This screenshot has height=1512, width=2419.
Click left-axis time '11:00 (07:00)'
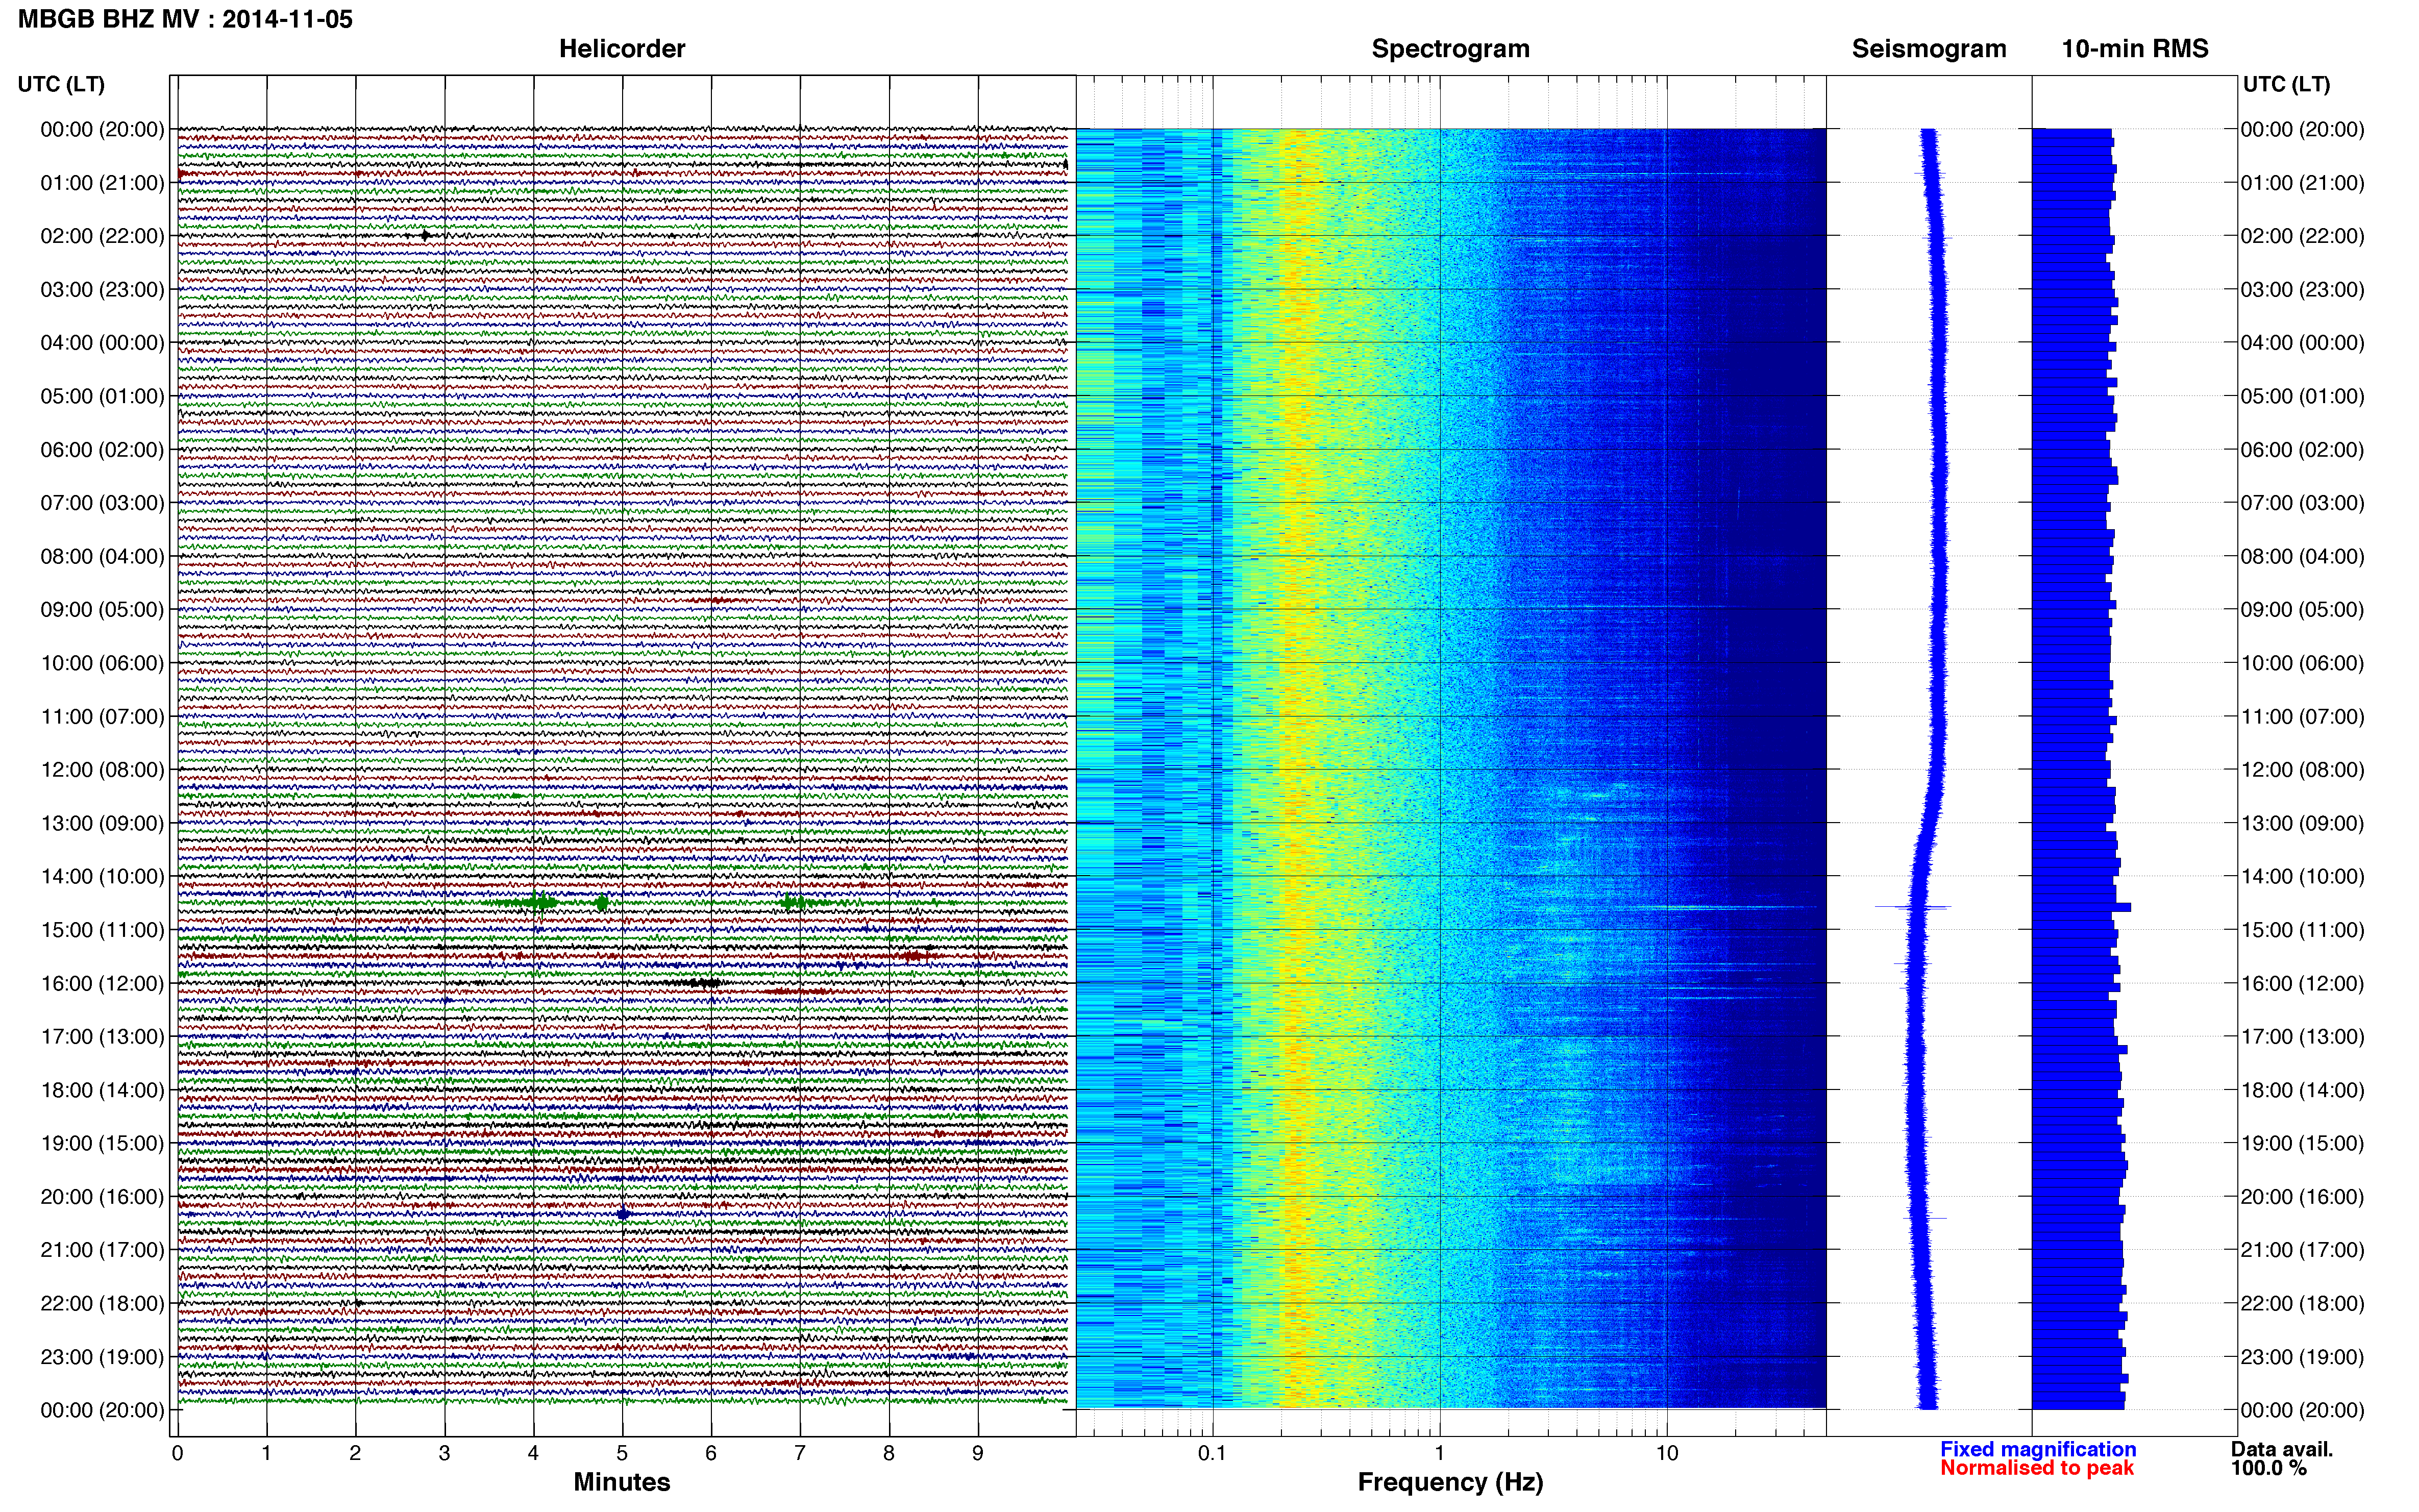coord(102,717)
